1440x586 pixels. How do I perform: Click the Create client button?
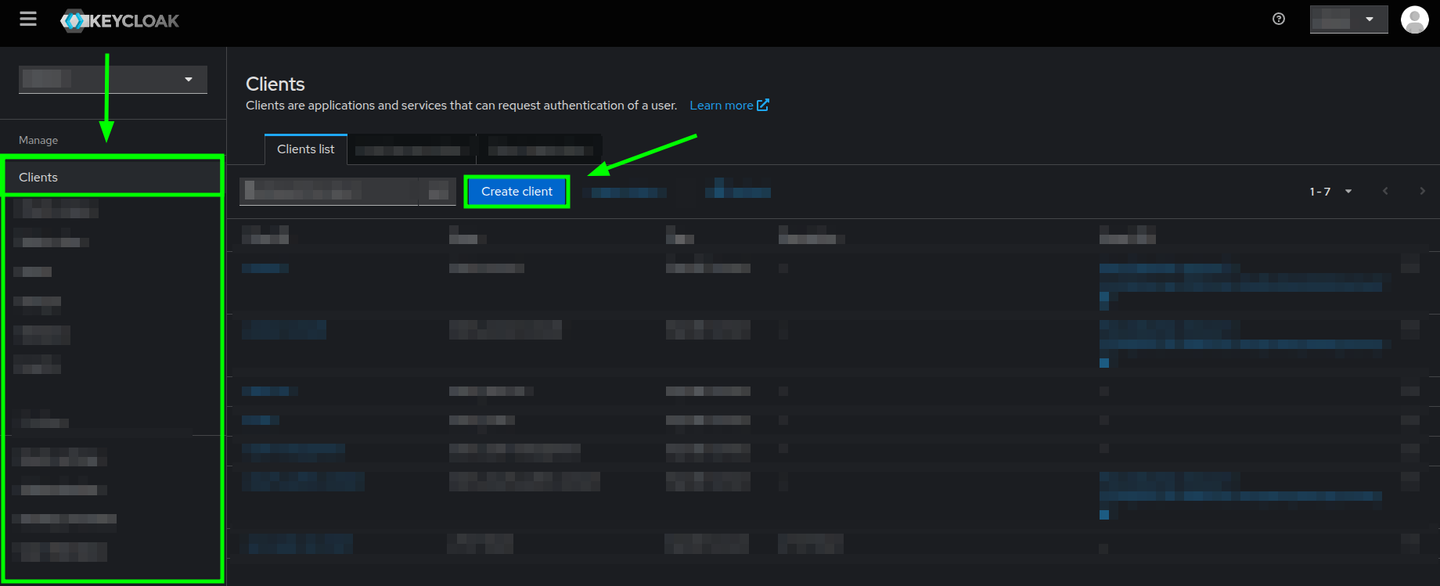(x=517, y=191)
